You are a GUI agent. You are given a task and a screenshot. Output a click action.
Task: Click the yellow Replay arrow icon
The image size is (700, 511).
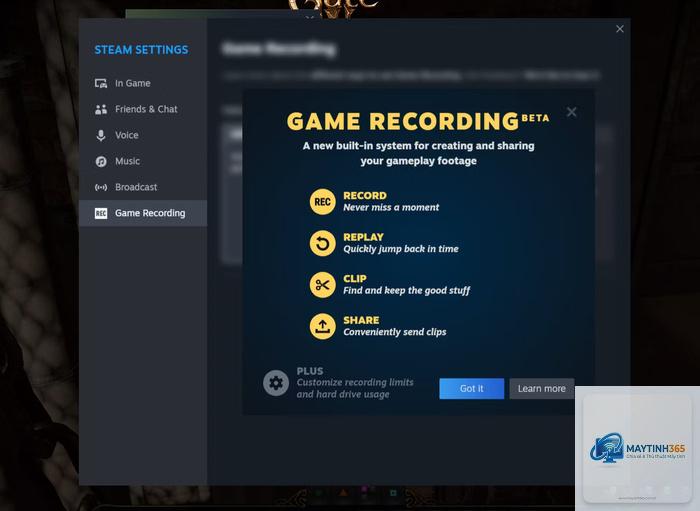click(322, 243)
